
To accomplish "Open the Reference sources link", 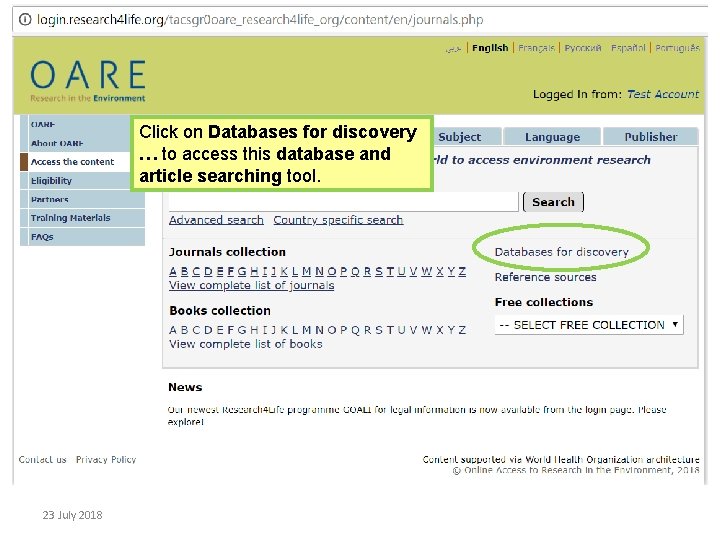I will 546,277.
